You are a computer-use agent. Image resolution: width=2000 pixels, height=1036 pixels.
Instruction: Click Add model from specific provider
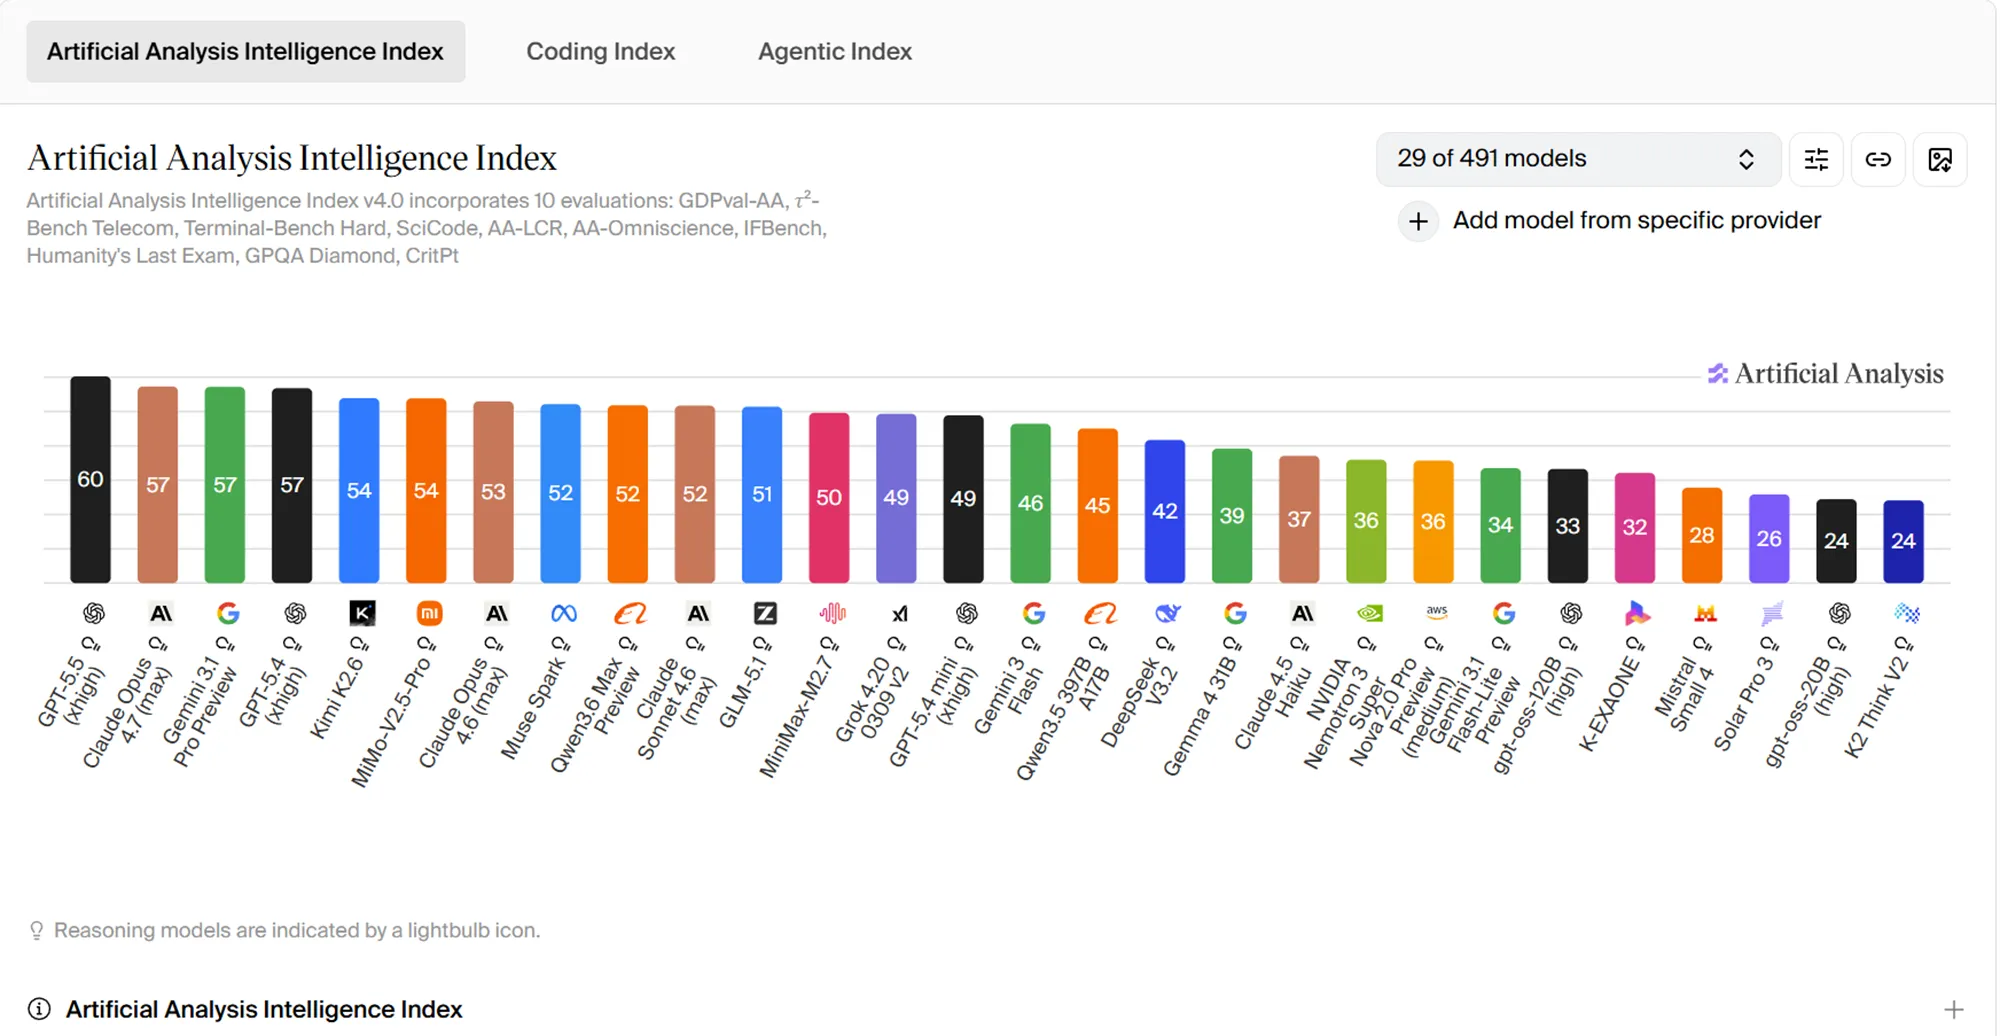point(1636,220)
